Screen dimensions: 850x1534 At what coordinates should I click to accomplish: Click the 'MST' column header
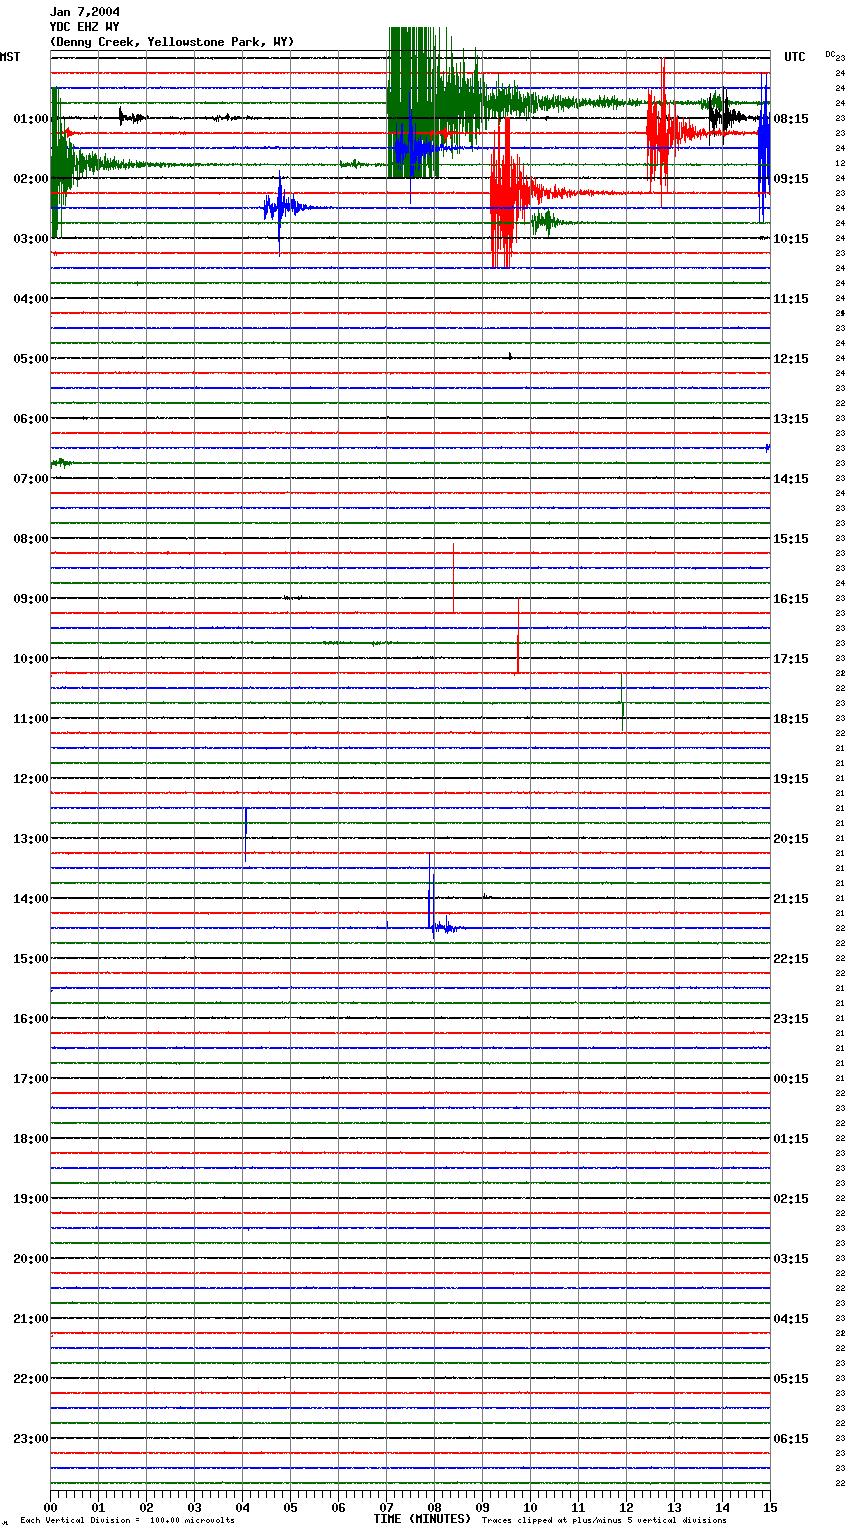coord(10,57)
